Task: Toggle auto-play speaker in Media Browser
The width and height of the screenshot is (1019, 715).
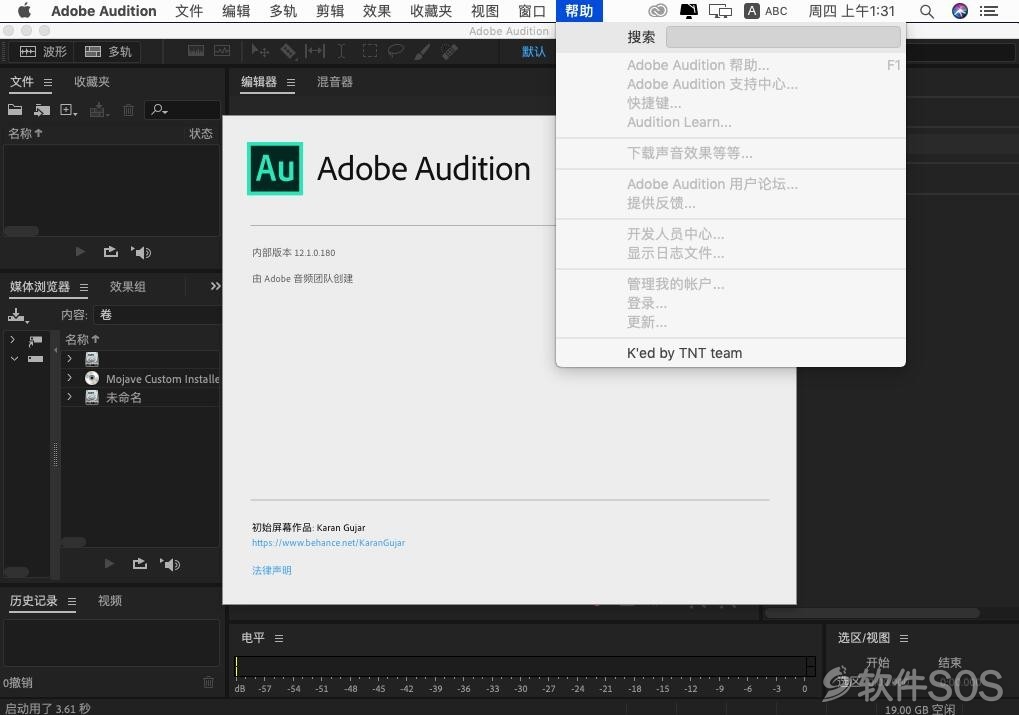Action: coord(170,564)
